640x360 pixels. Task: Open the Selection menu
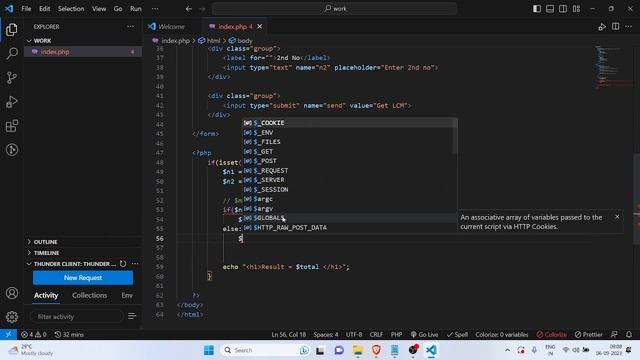point(71,9)
